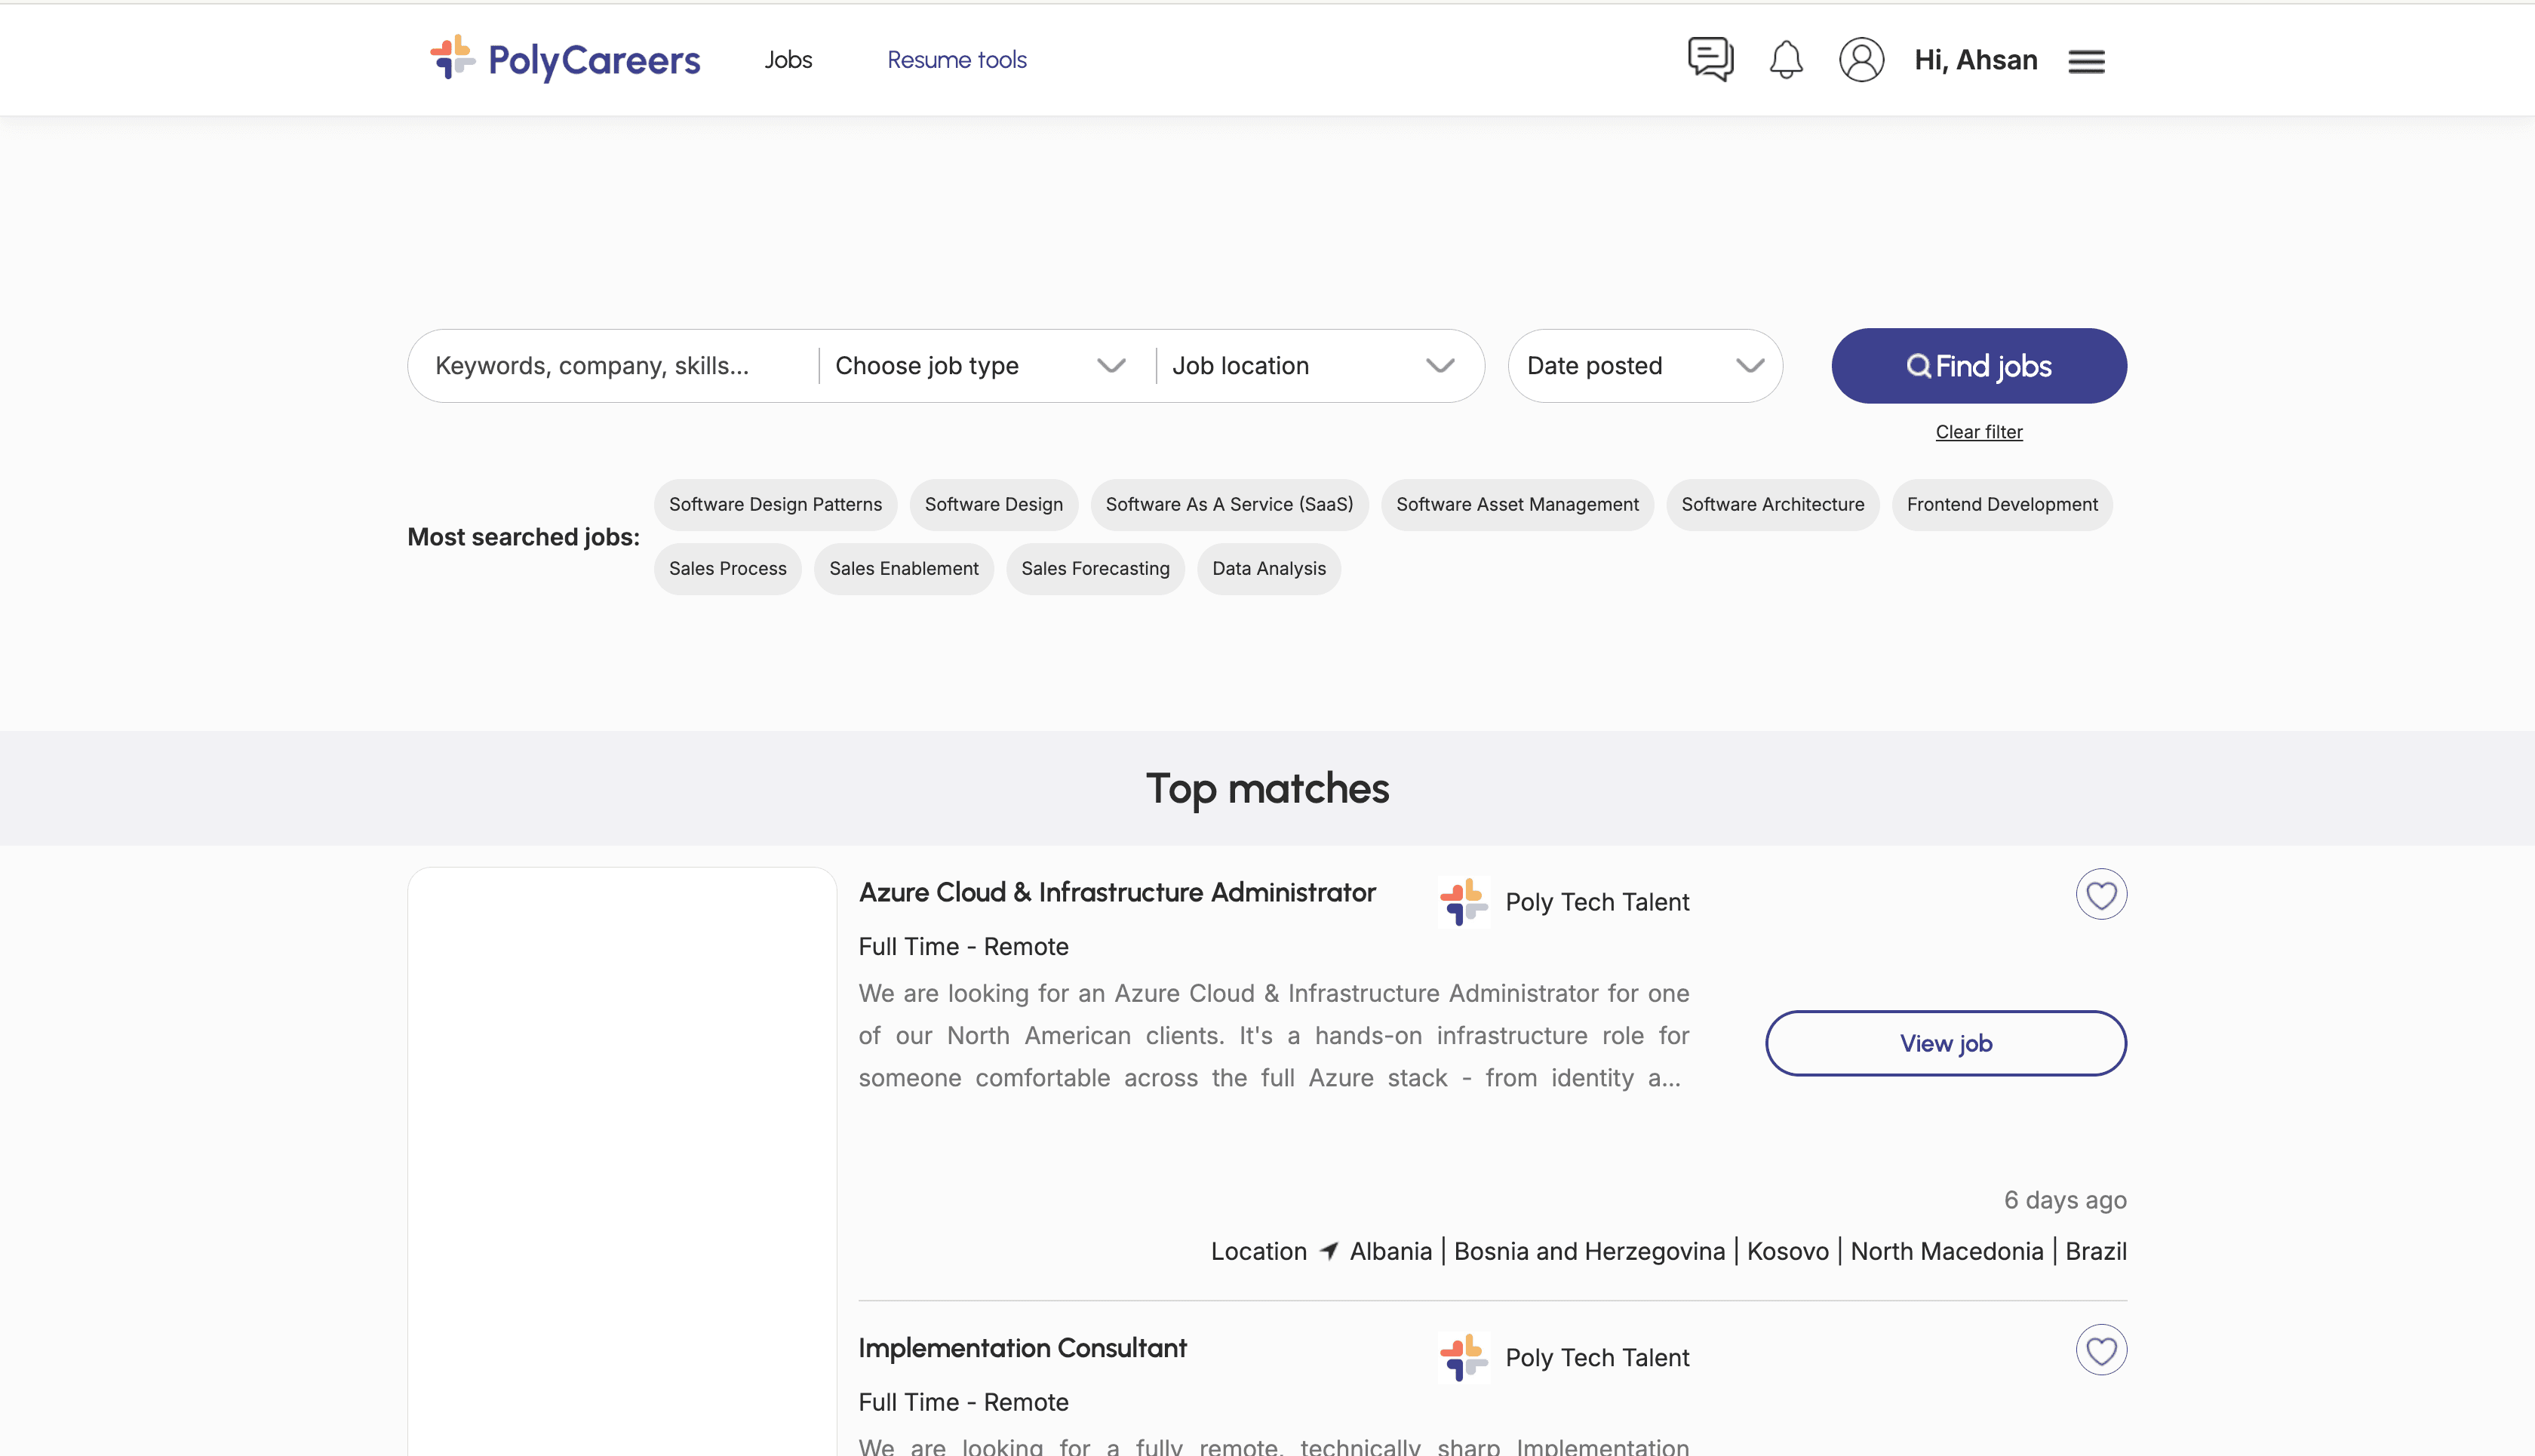Click the Top matches heading
Image resolution: width=2535 pixels, height=1456 pixels.
pyautogui.click(x=1267, y=789)
